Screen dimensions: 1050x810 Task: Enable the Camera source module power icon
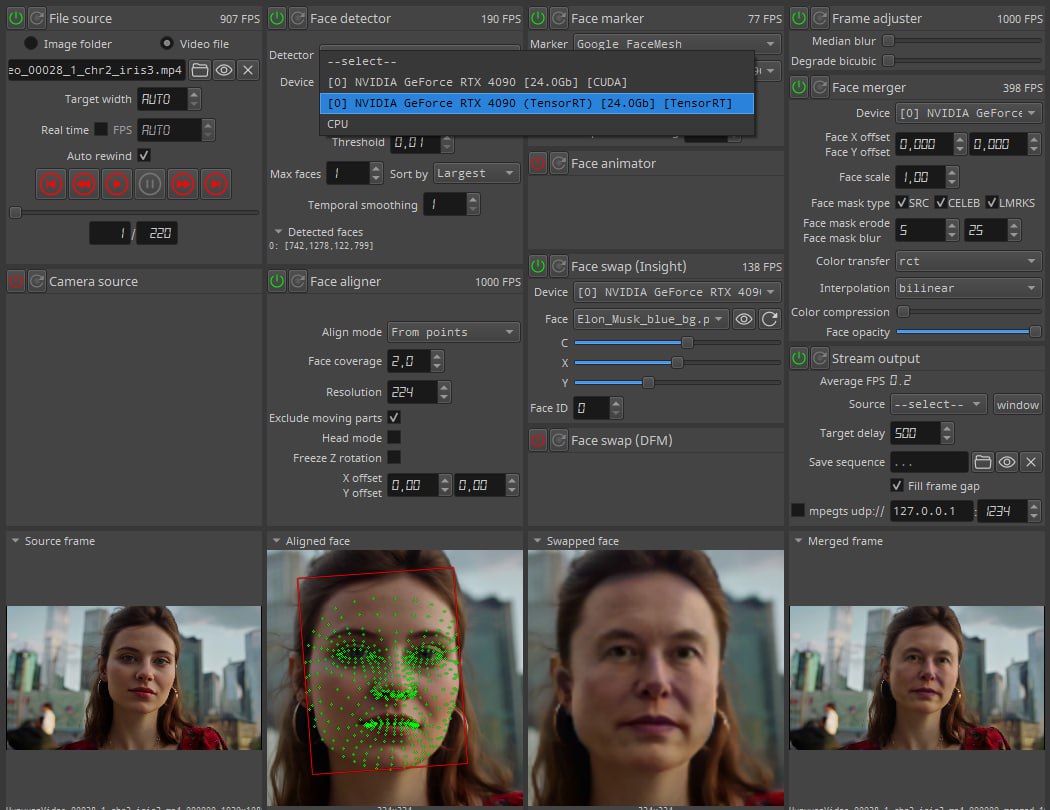point(16,282)
